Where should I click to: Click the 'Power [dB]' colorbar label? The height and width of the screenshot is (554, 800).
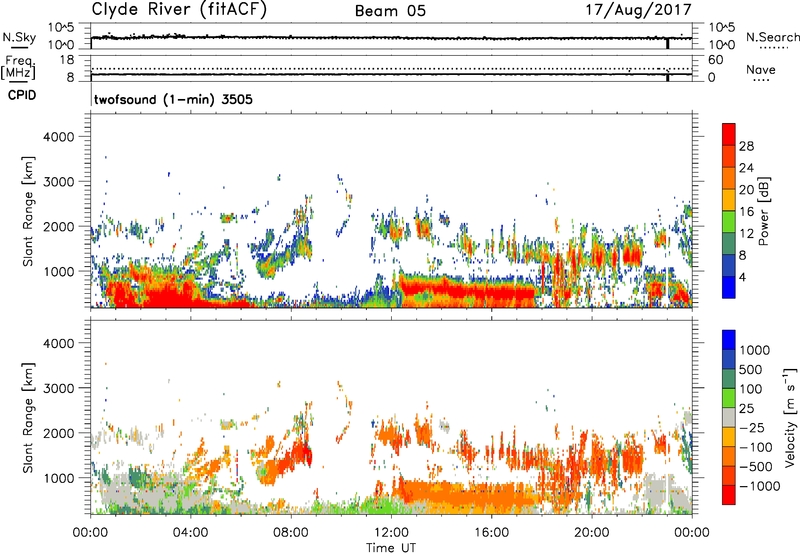pos(763,211)
